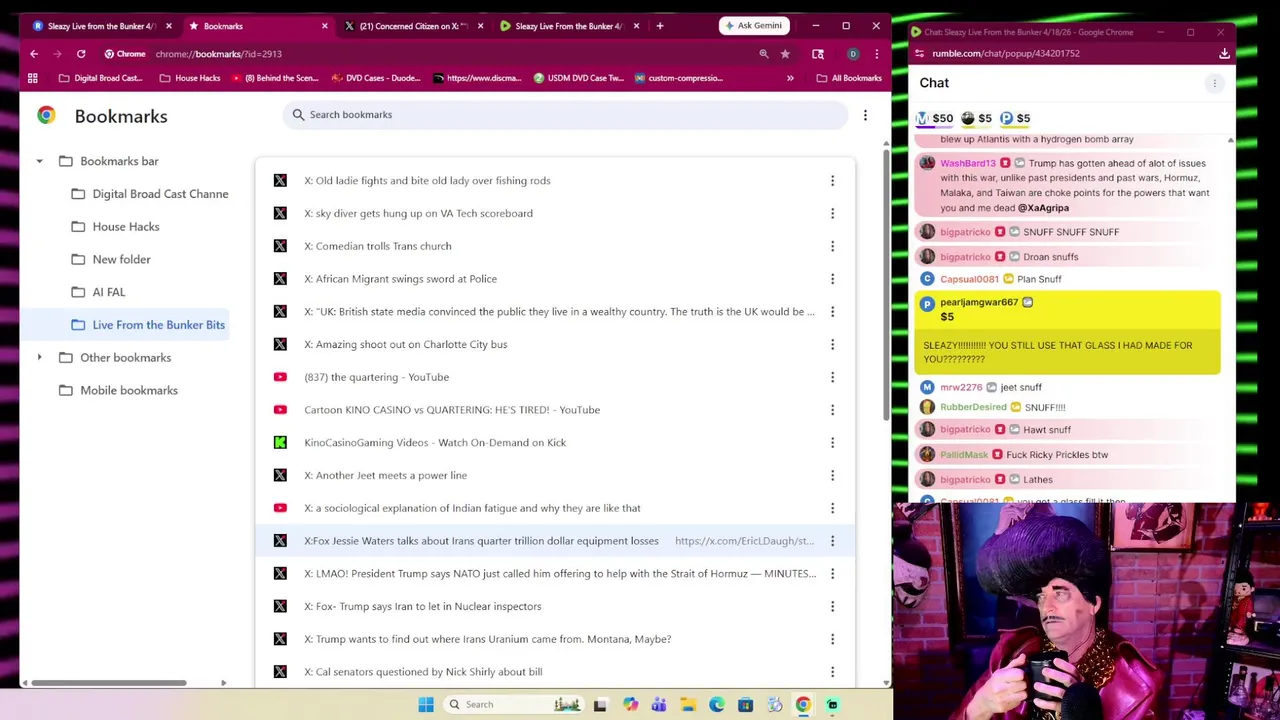Open Task View from the taskbar
This screenshot has height=720, width=1280.
[600, 705]
